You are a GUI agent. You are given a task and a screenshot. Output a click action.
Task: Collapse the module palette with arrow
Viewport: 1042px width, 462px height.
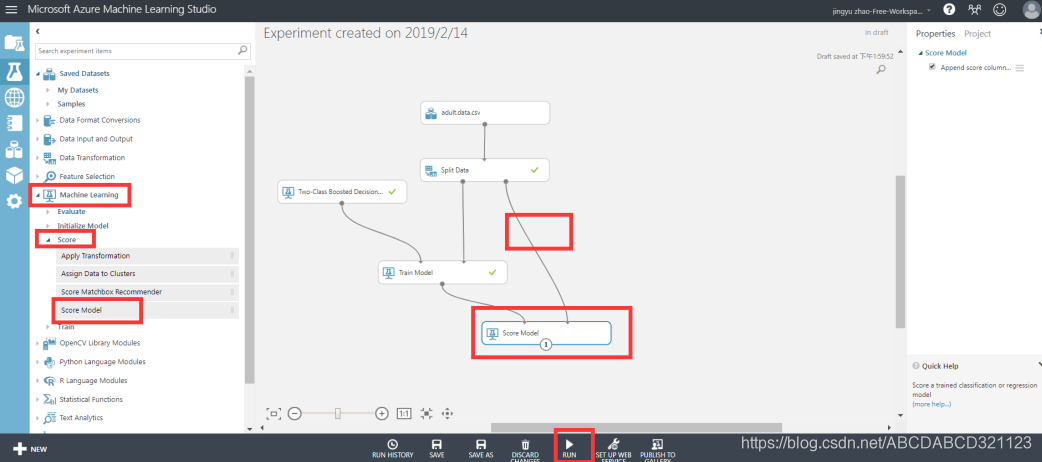point(38,31)
